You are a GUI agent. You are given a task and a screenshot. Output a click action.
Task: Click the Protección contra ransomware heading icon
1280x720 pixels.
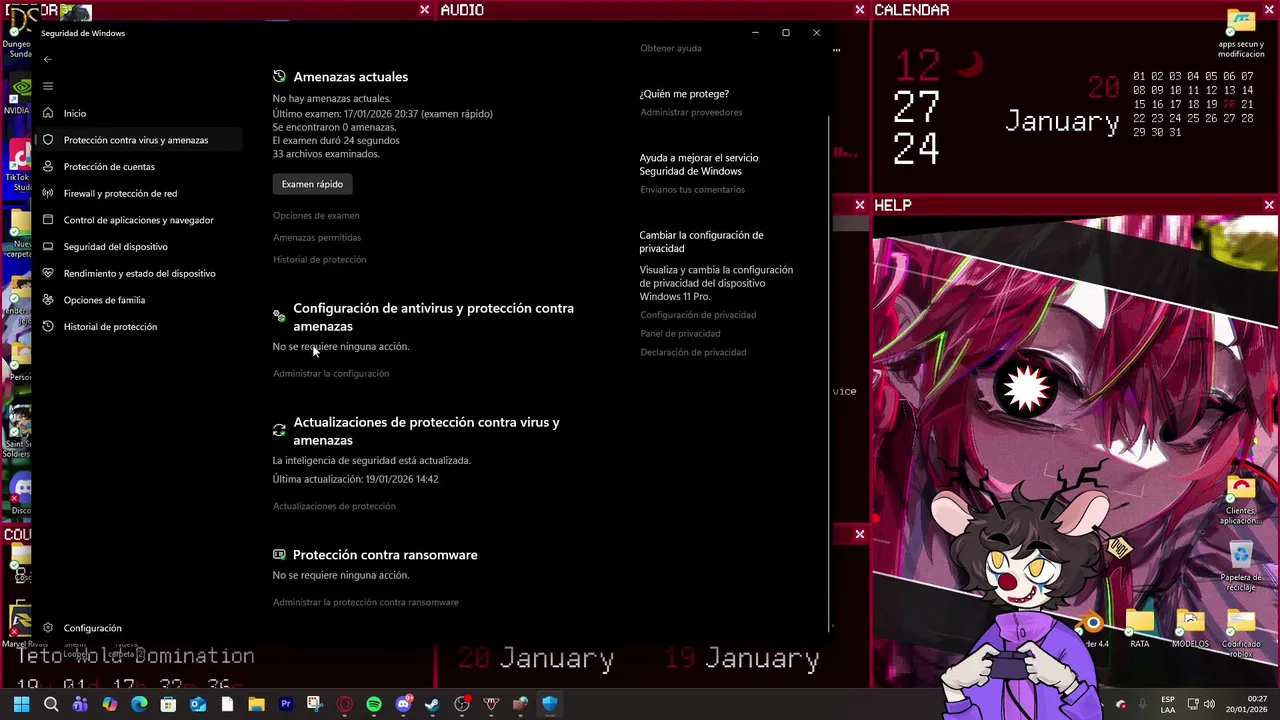click(x=279, y=554)
